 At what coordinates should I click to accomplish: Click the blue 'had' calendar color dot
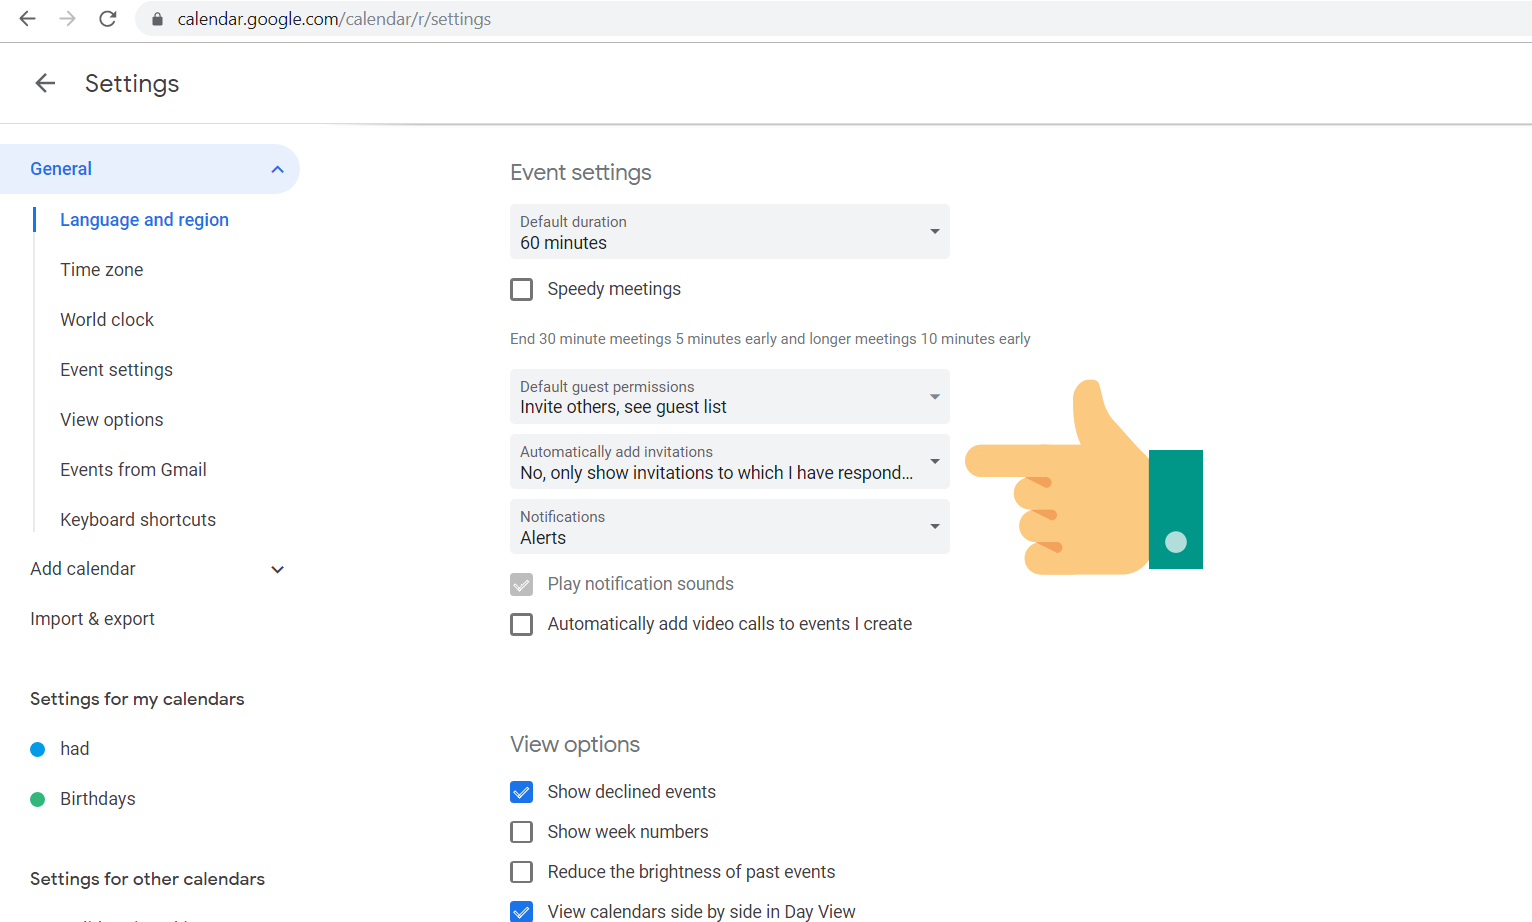coord(38,749)
